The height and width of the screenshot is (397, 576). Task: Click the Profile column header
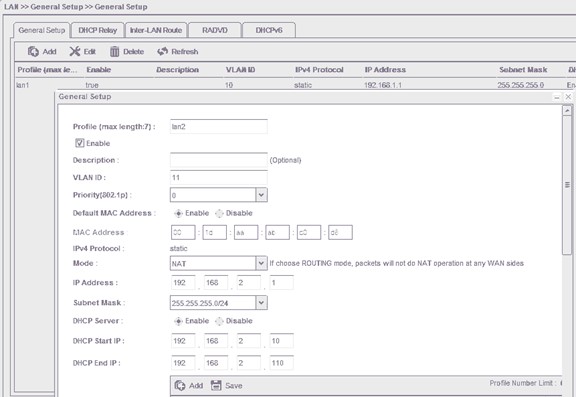pos(47,70)
